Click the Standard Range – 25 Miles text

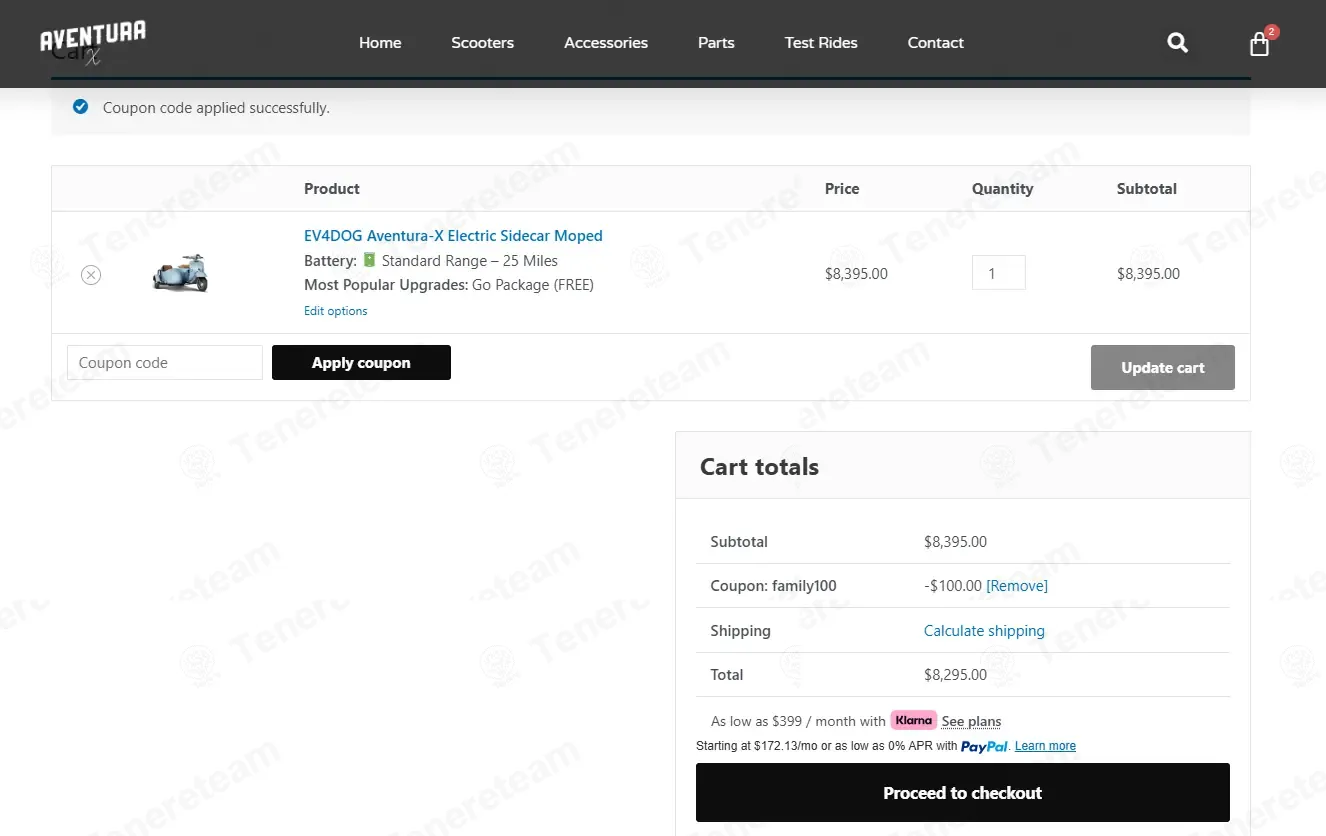pos(470,261)
